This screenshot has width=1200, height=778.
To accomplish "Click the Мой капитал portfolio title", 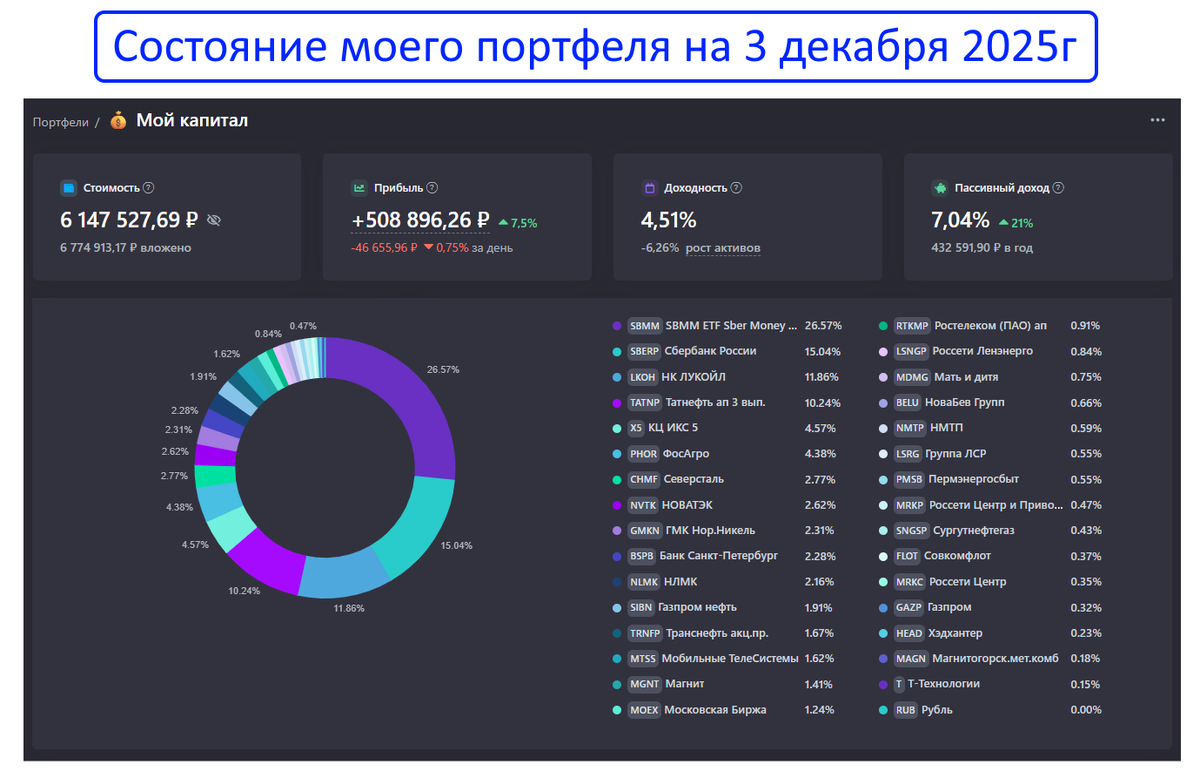I will (192, 121).
